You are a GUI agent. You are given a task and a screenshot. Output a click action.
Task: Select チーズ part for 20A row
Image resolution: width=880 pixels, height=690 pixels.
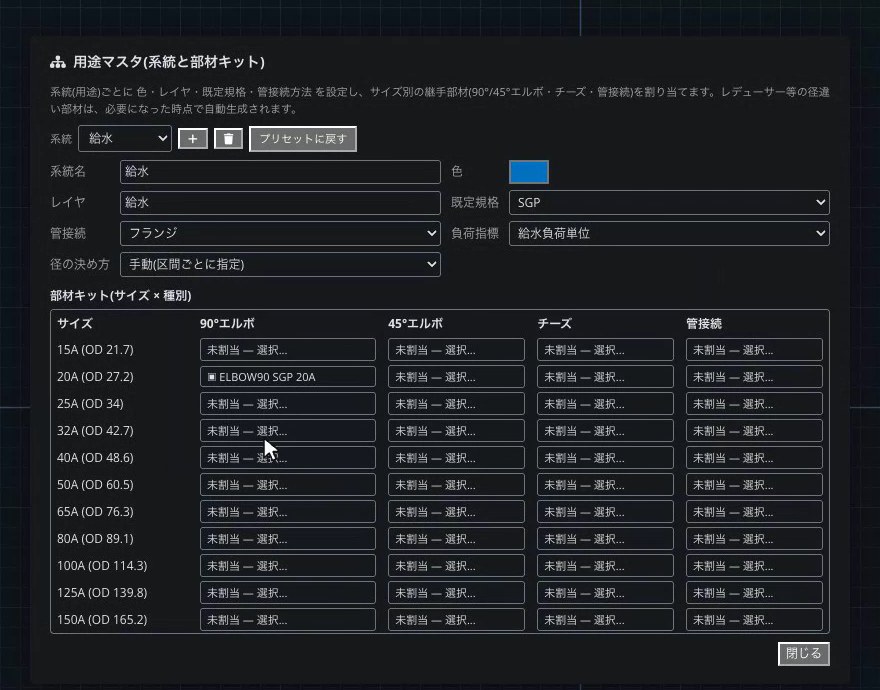point(605,377)
